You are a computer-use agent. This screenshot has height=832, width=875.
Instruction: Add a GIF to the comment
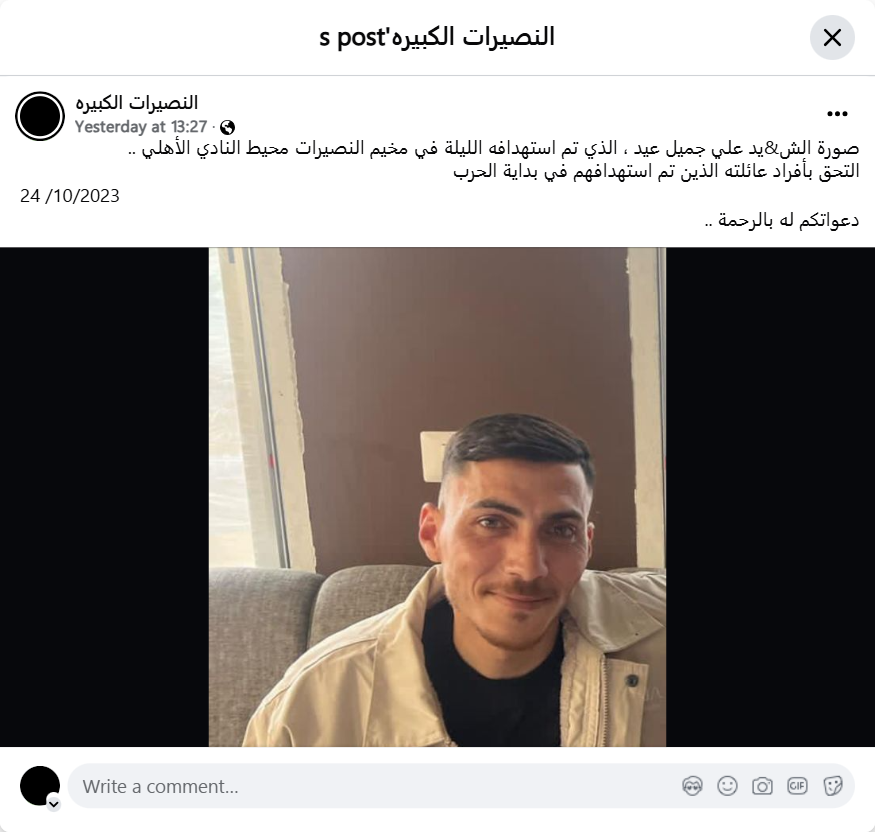(797, 786)
